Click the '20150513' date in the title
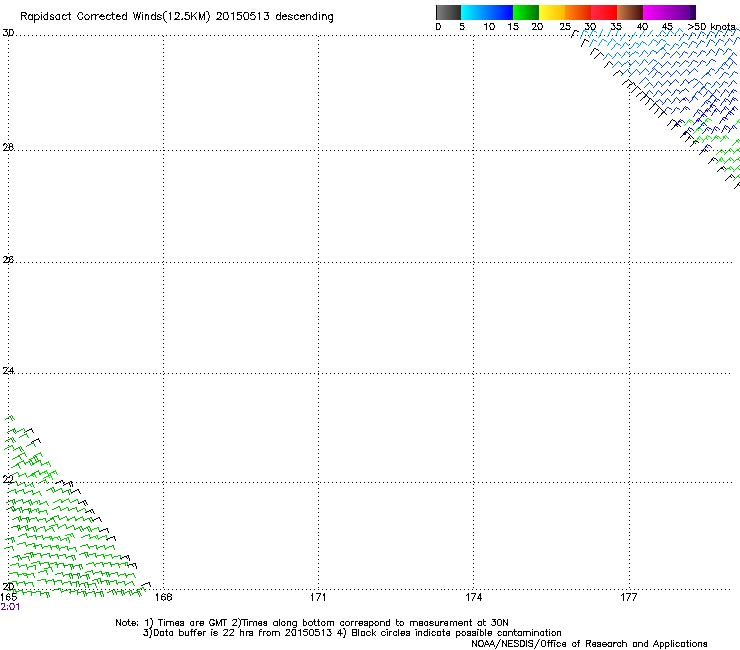 coord(243,17)
